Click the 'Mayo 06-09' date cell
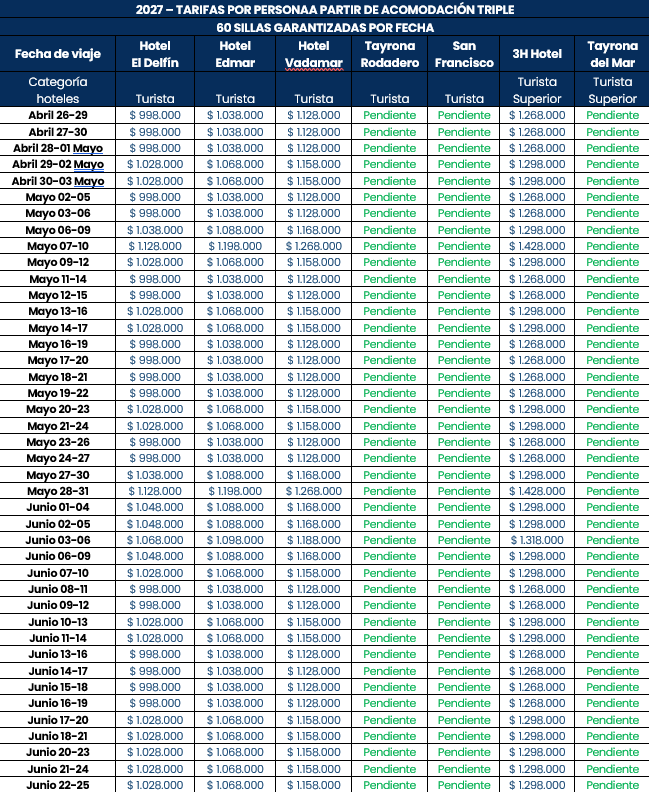649x792 pixels. [x=58, y=230]
